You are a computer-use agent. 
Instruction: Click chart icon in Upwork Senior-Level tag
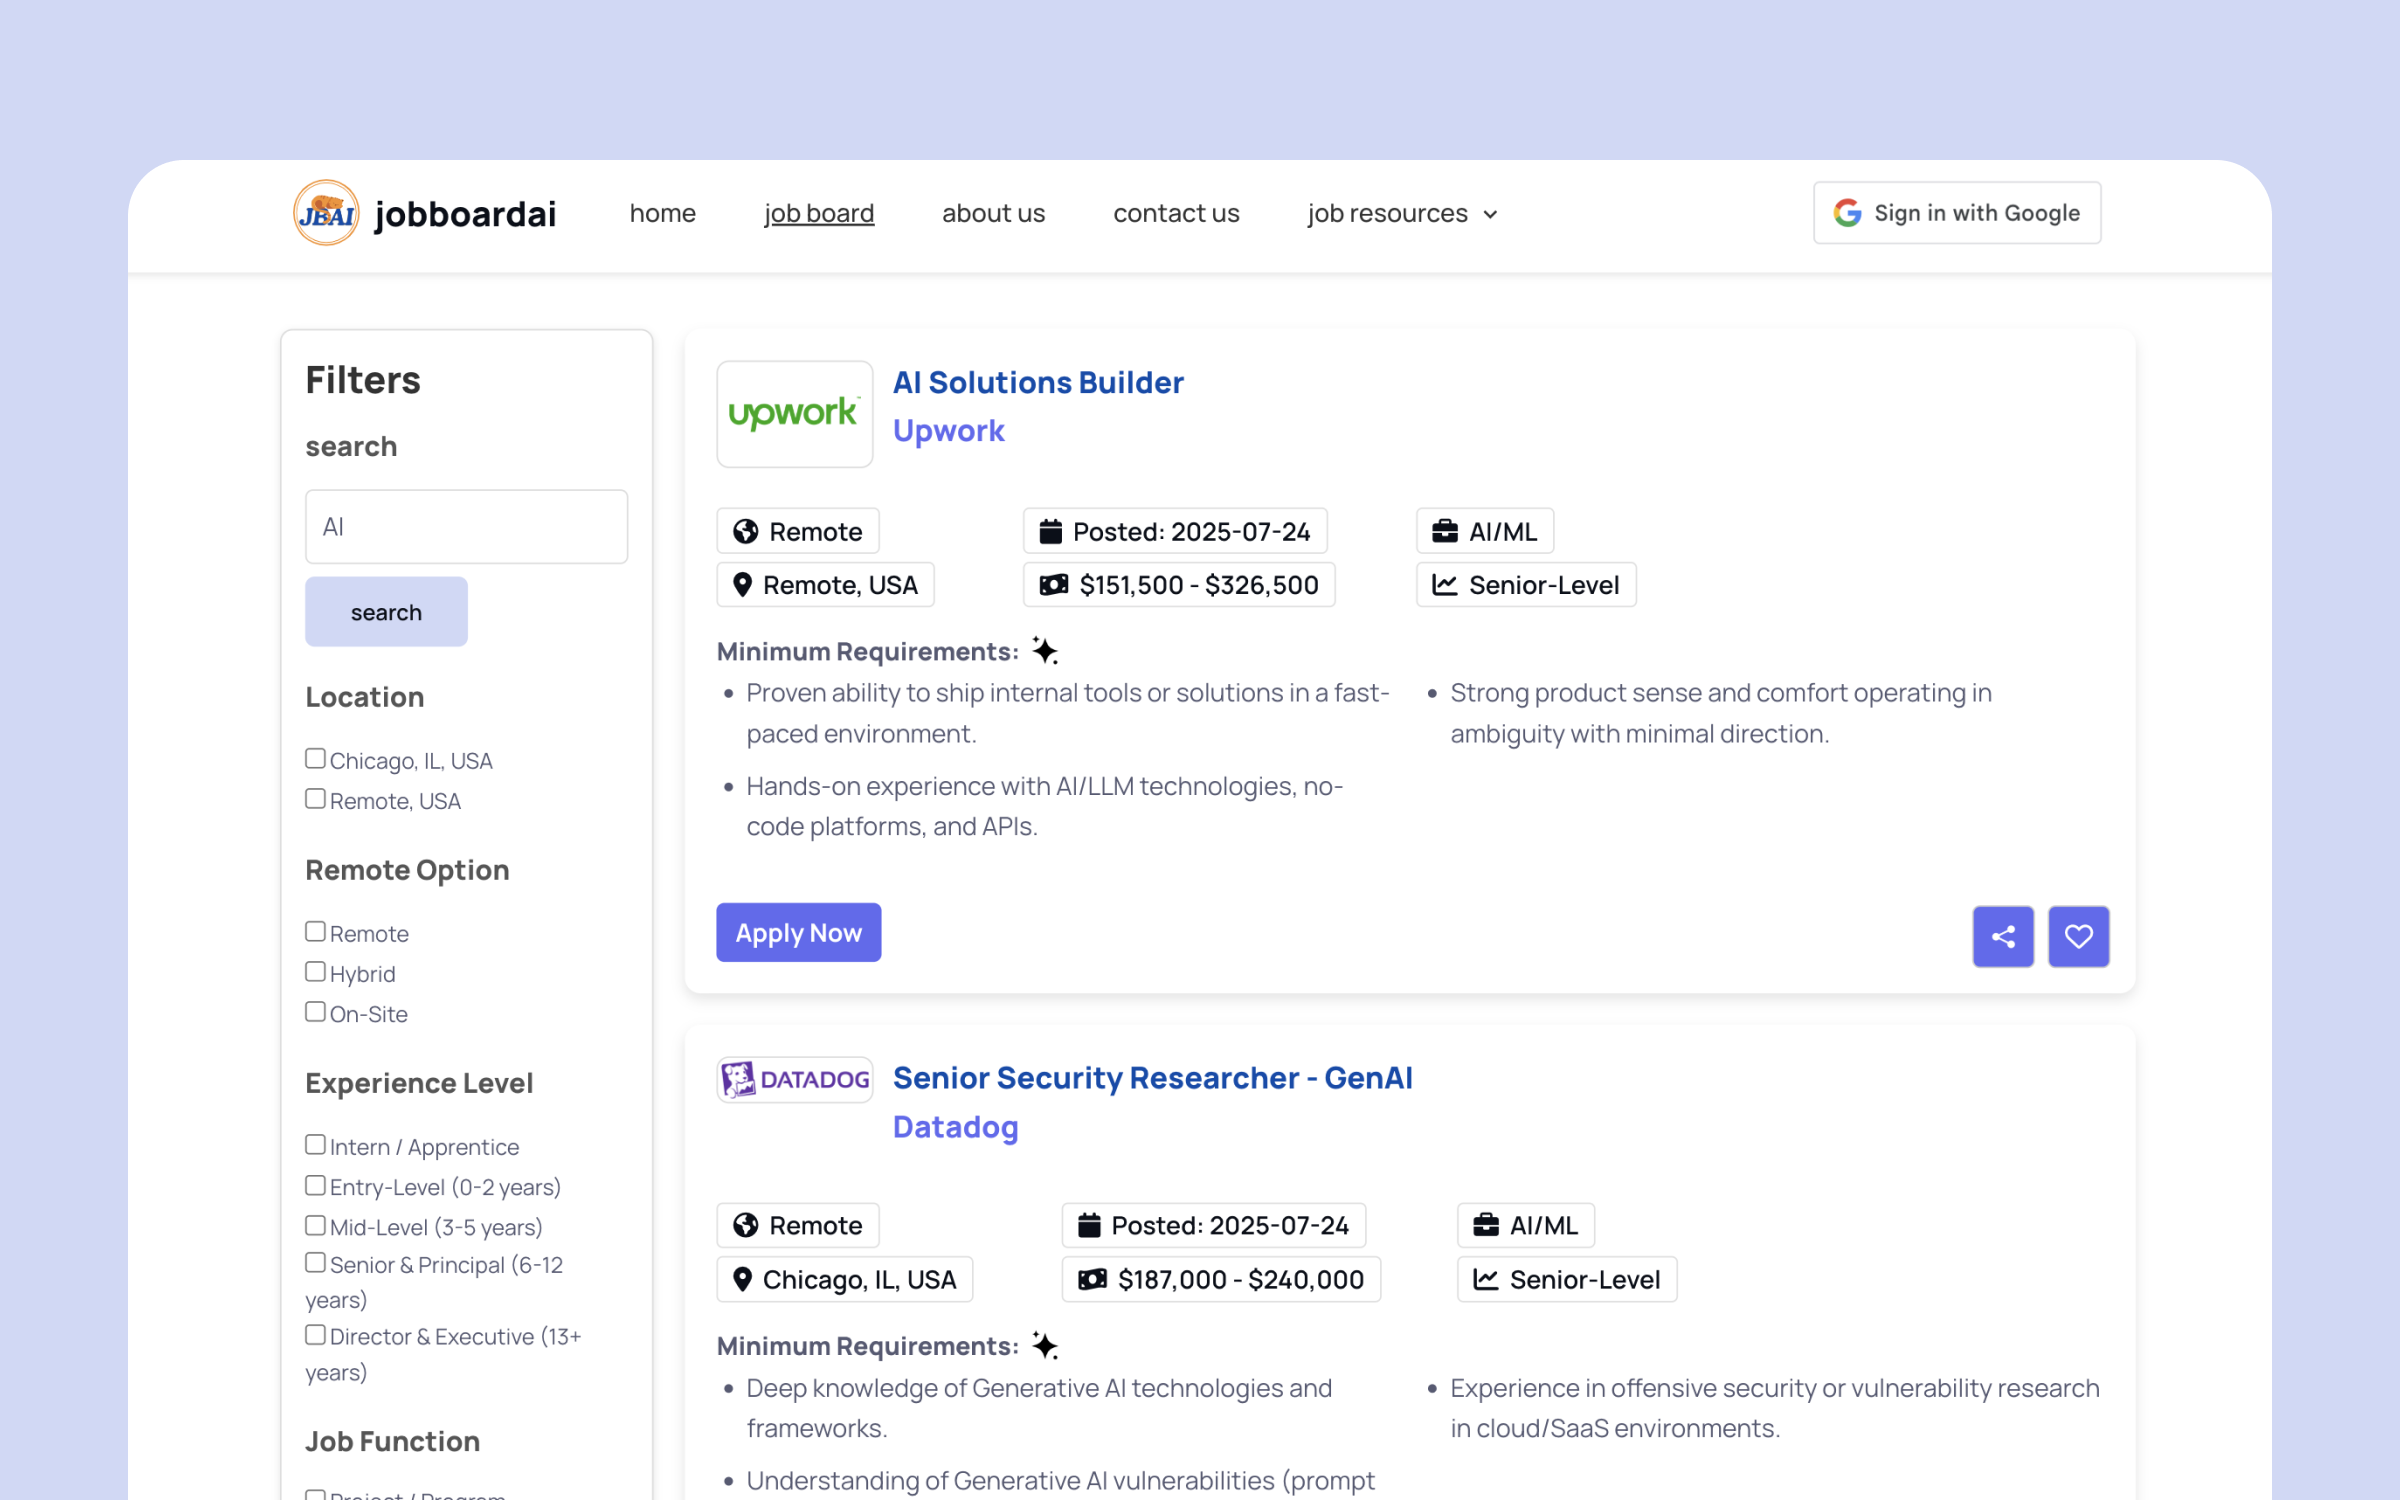coord(1444,584)
